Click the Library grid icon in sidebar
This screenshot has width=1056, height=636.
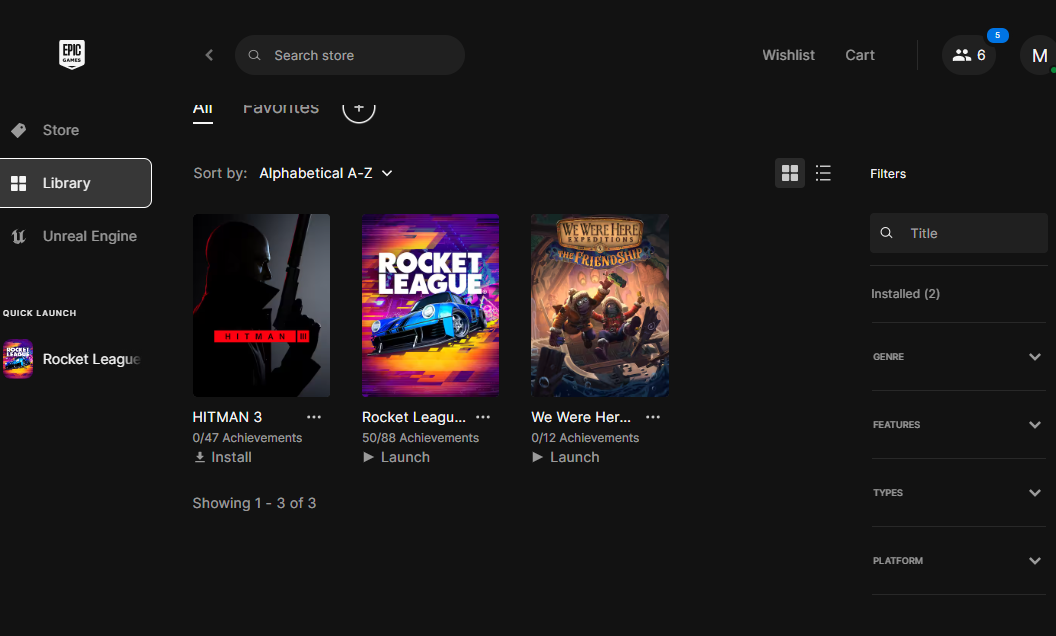[x=19, y=183]
